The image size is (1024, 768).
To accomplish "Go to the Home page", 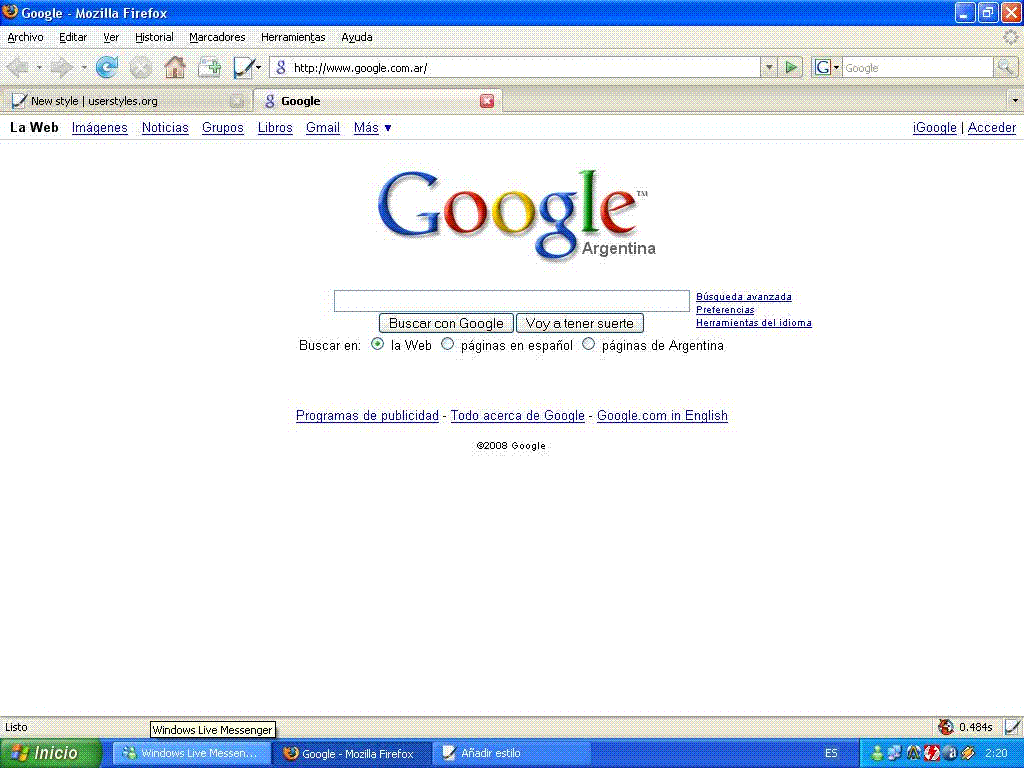I will pos(174,67).
